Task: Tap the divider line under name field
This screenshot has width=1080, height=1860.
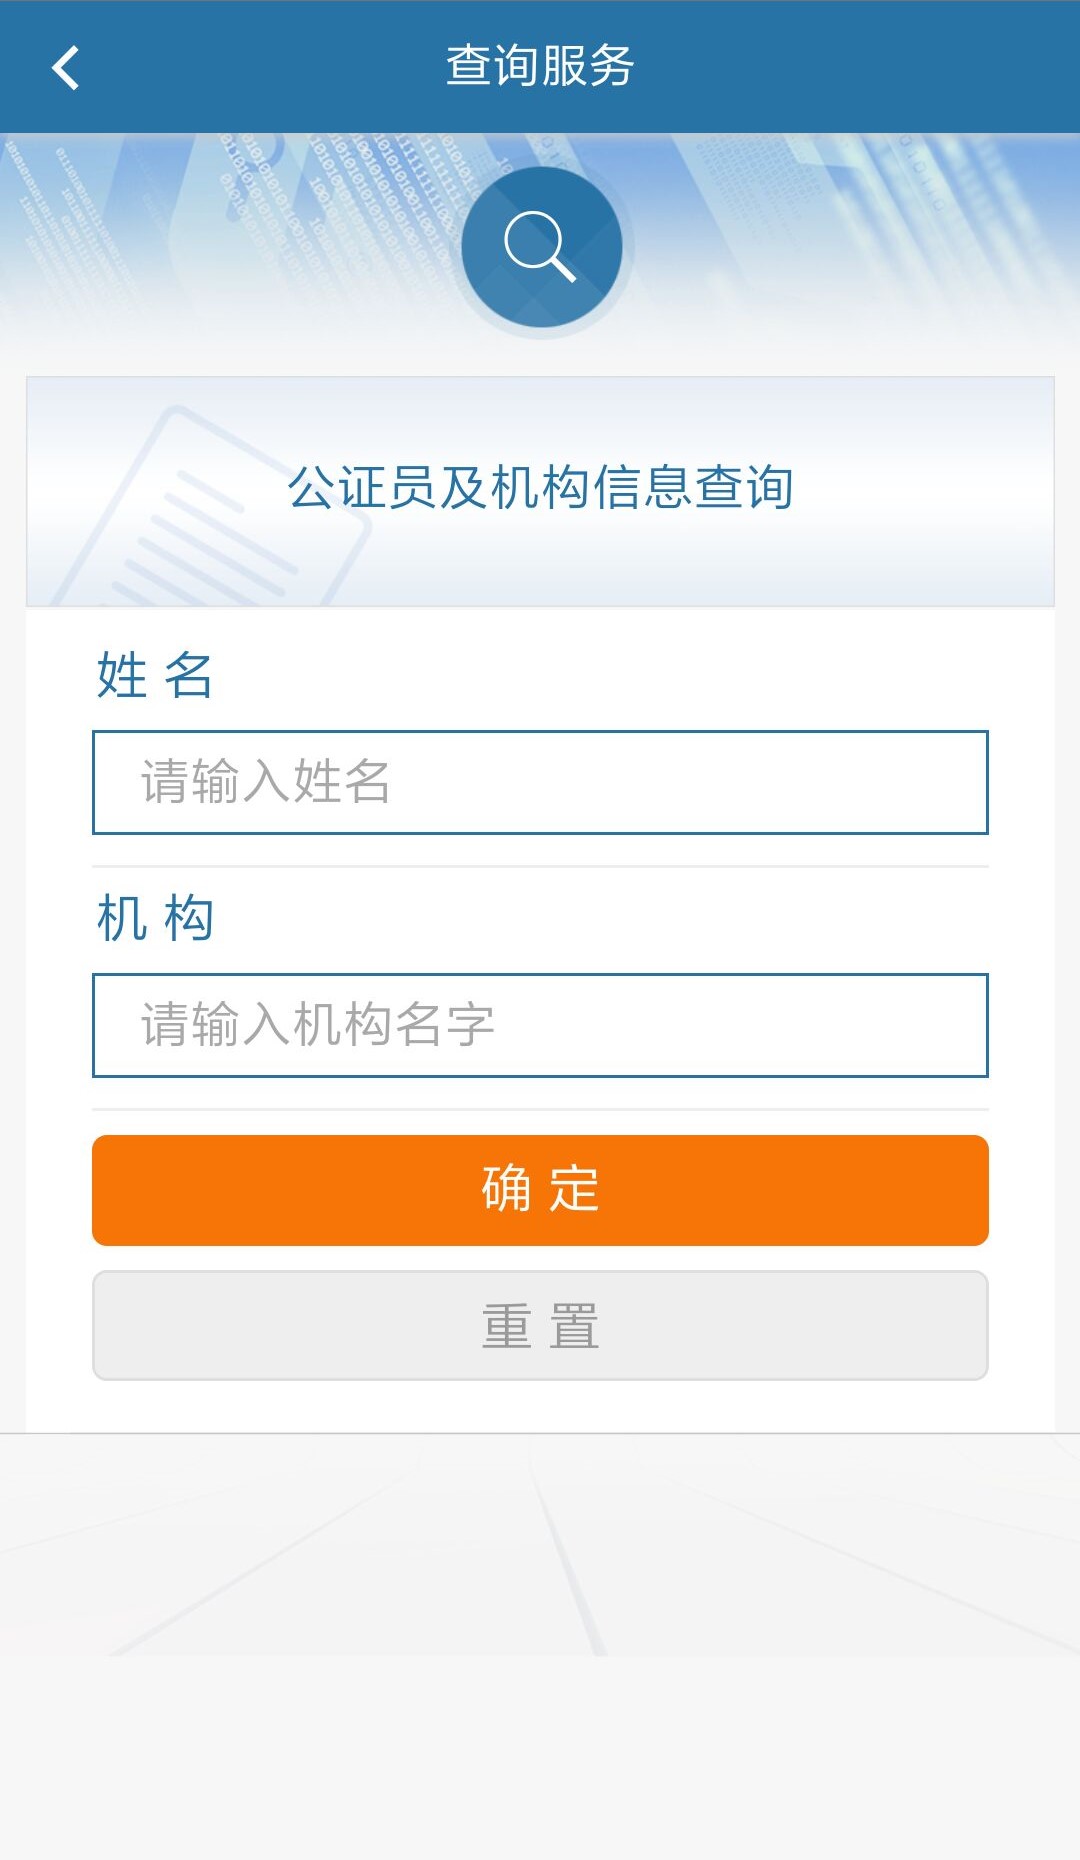Action: point(540,866)
